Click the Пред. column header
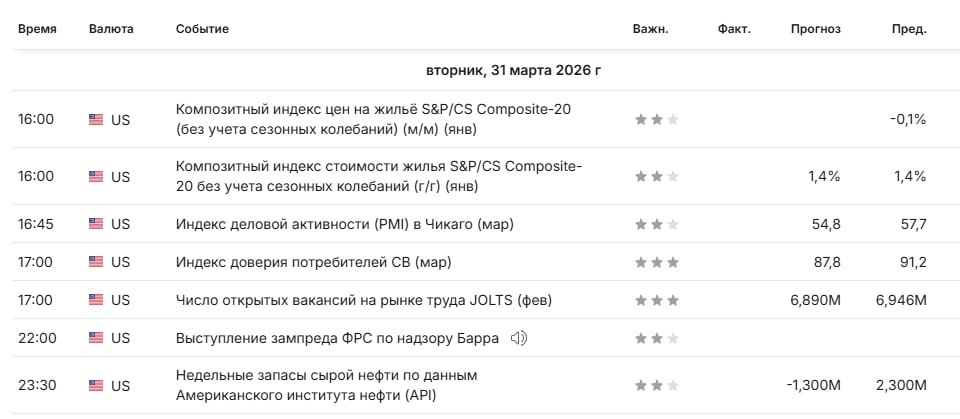The height and width of the screenshot is (419, 960). pyautogui.click(x=909, y=29)
